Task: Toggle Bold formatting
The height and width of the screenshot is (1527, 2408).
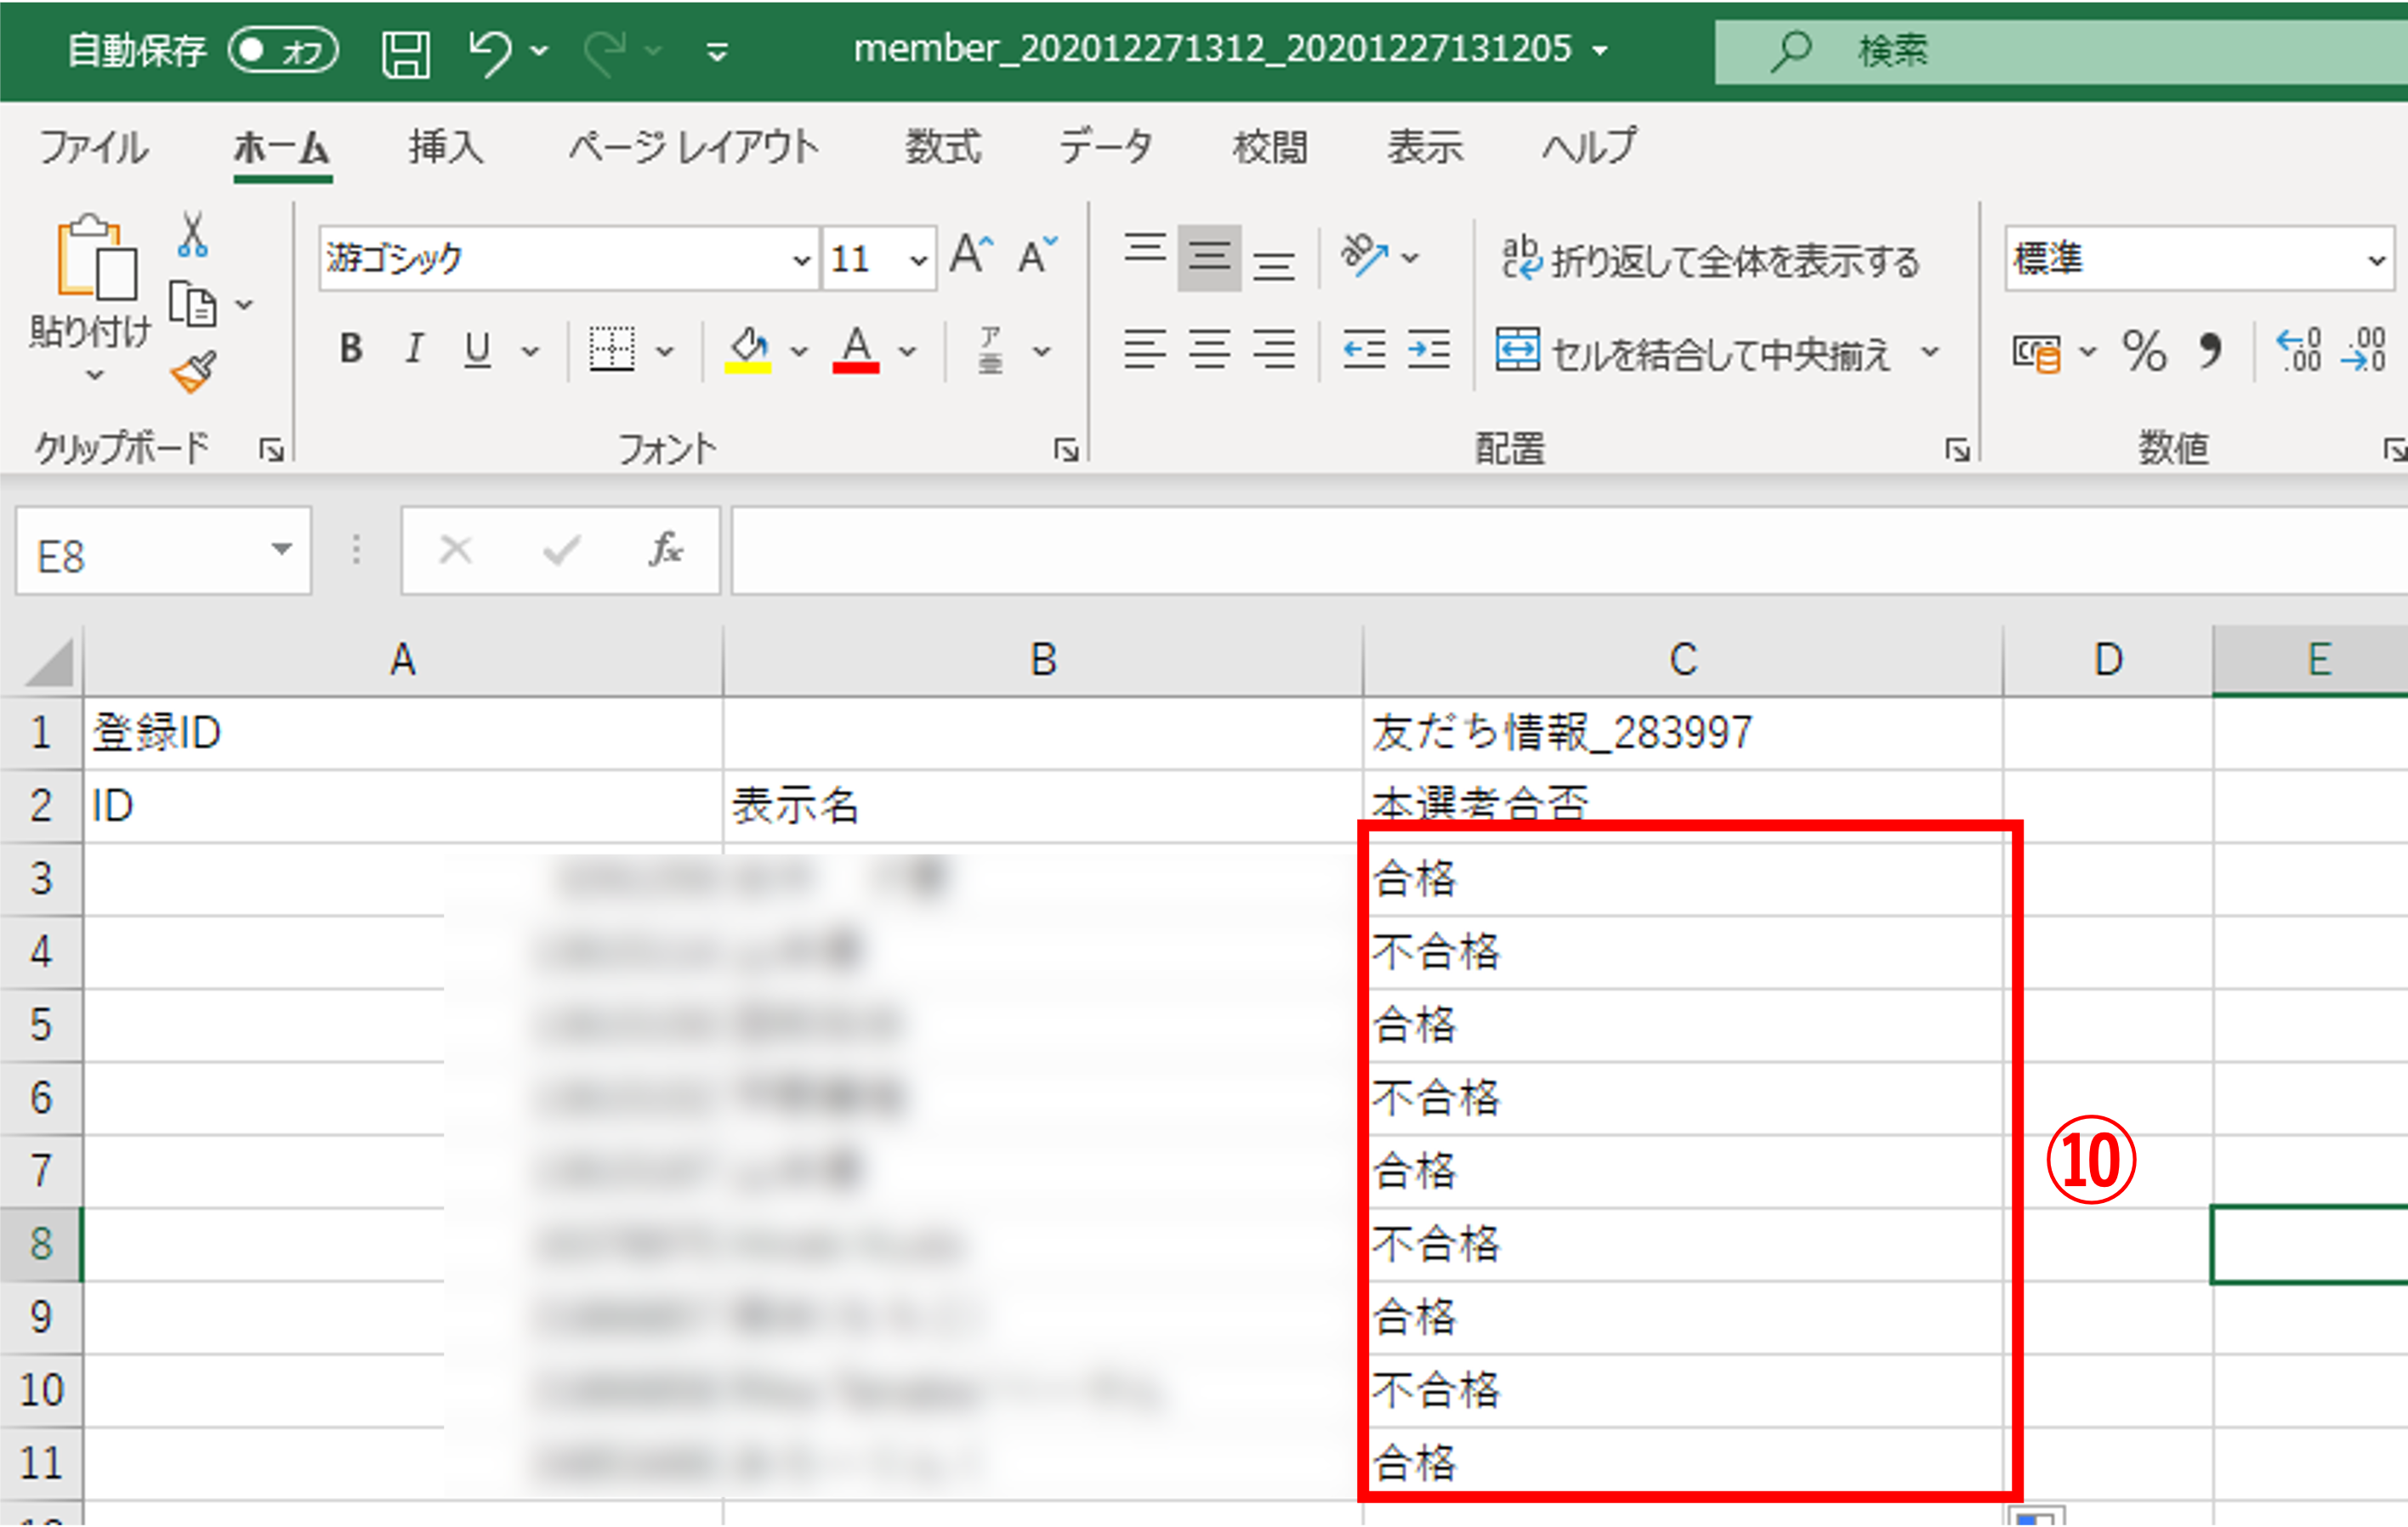Action: (x=351, y=349)
